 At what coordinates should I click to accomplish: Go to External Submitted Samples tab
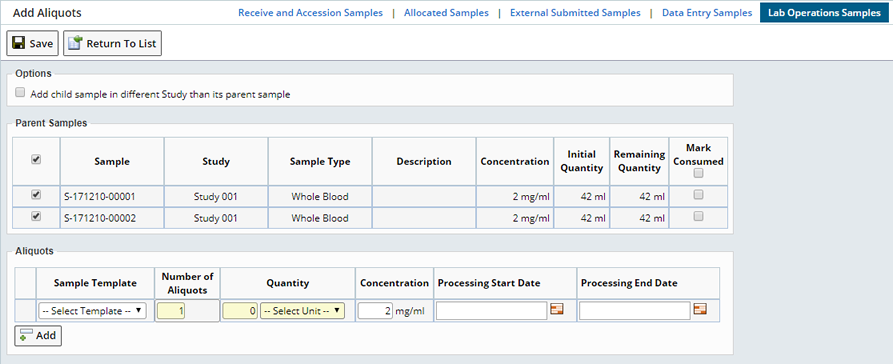point(575,13)
